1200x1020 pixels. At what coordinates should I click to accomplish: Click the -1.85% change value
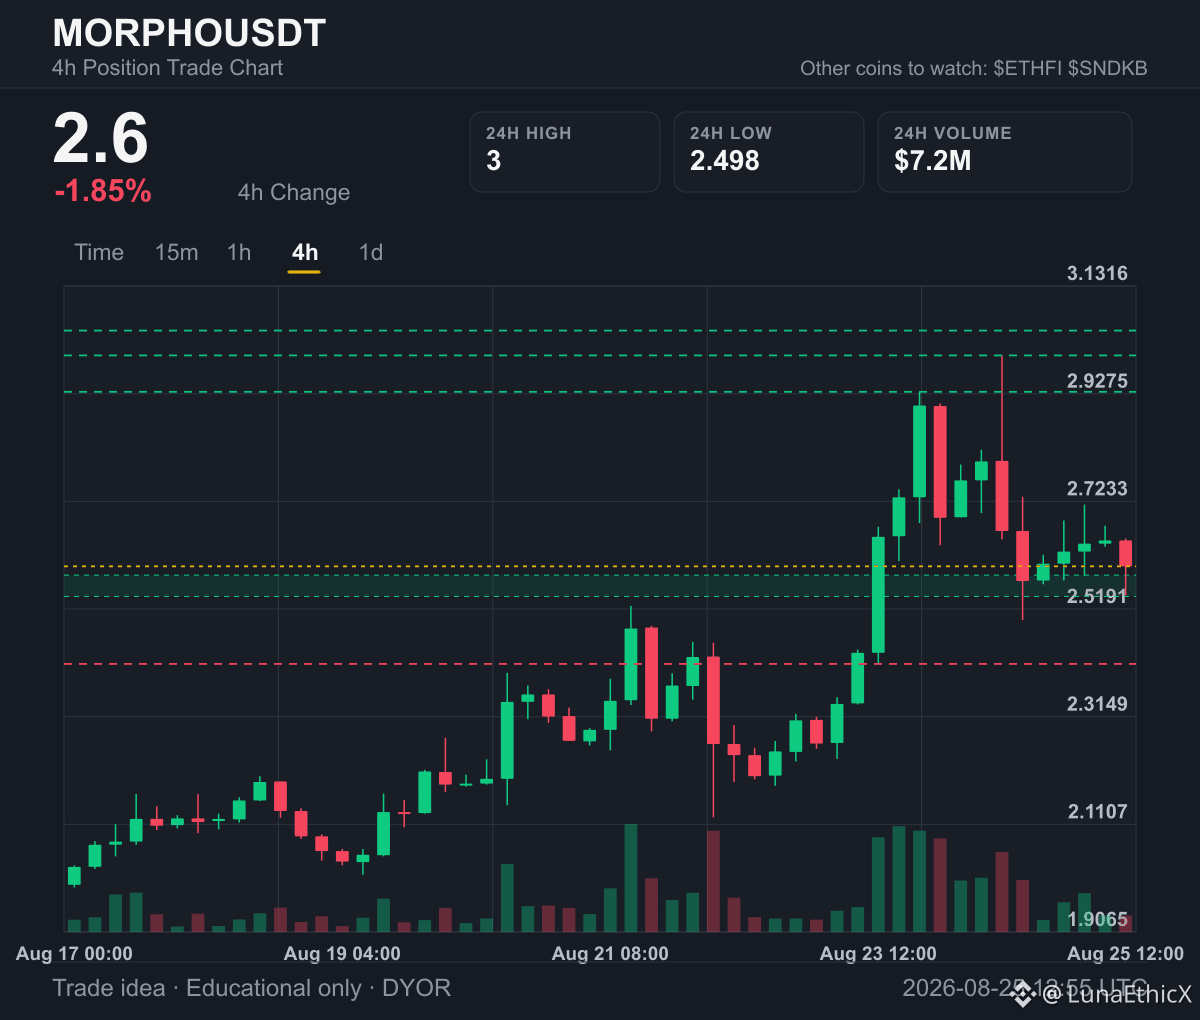[103, 191]
